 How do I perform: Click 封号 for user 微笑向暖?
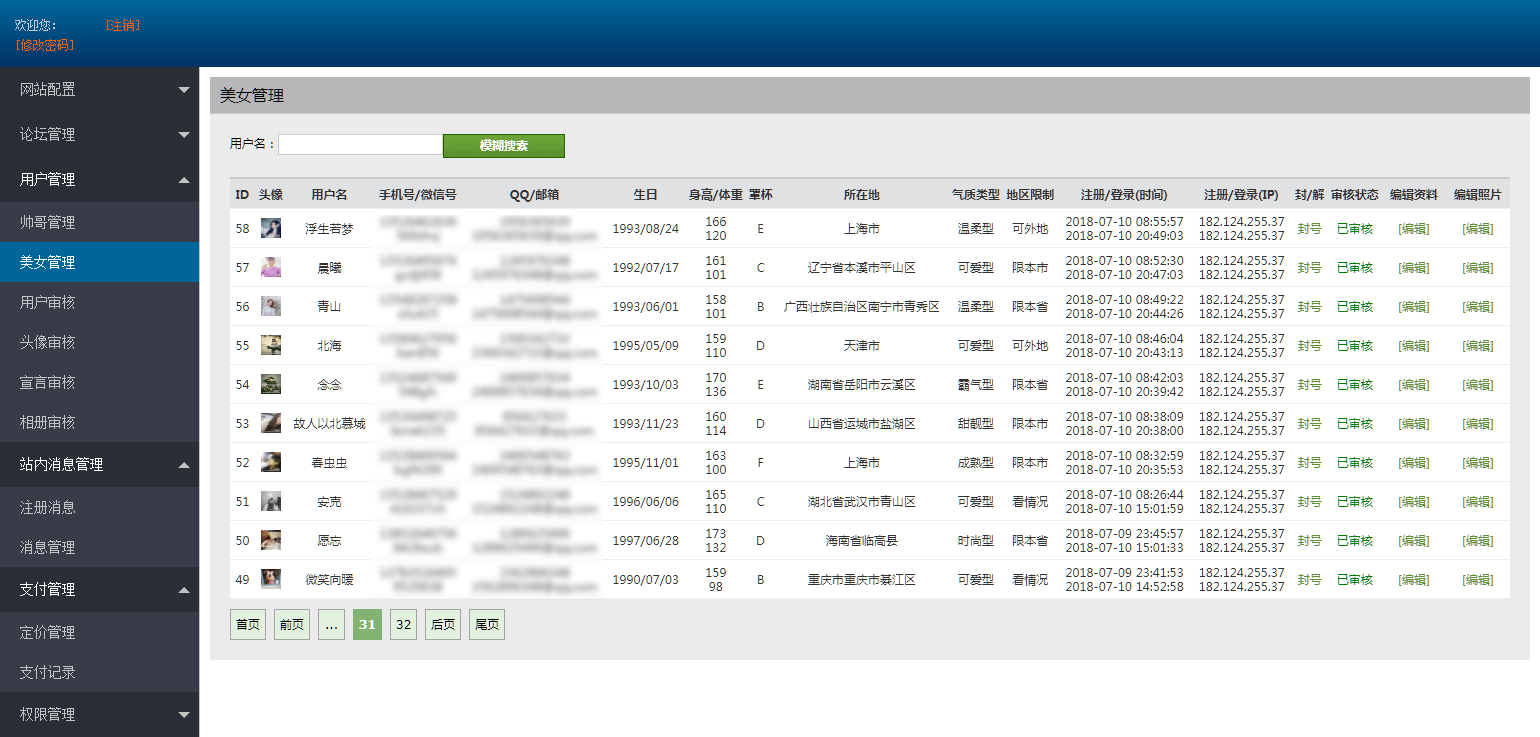1309,580
